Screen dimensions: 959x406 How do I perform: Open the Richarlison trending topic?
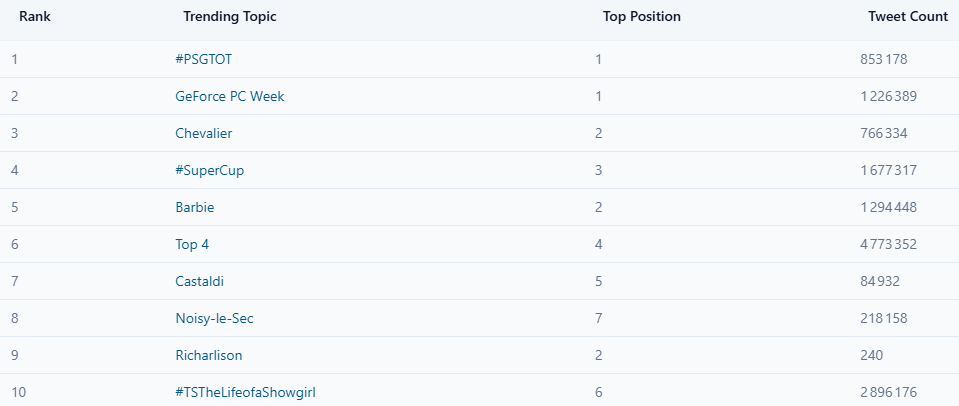coord(209,355)
